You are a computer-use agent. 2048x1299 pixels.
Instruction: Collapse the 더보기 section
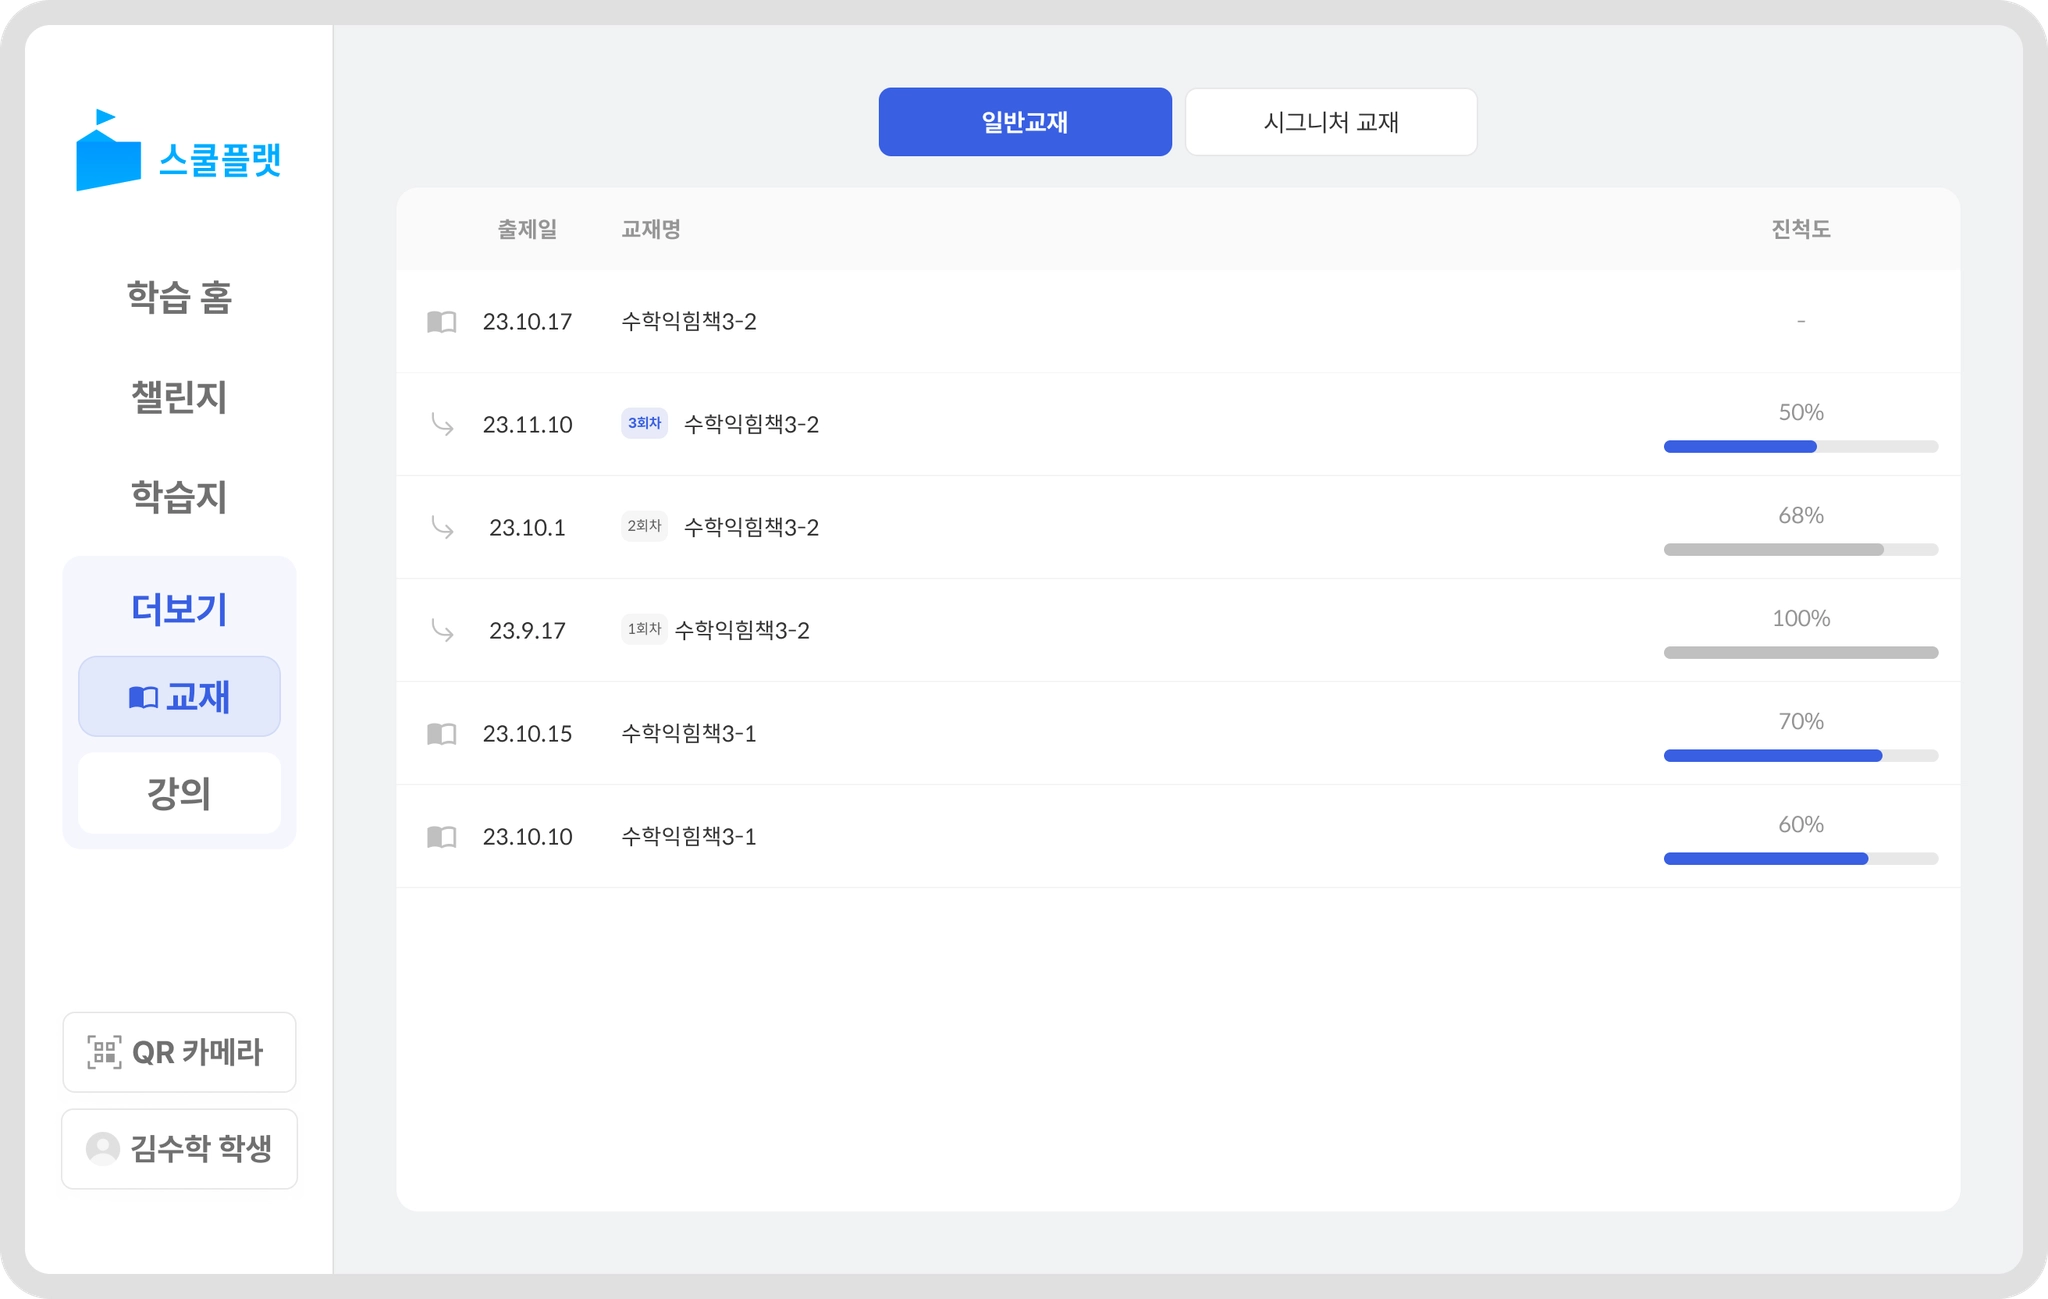click(x=179, y=609)
